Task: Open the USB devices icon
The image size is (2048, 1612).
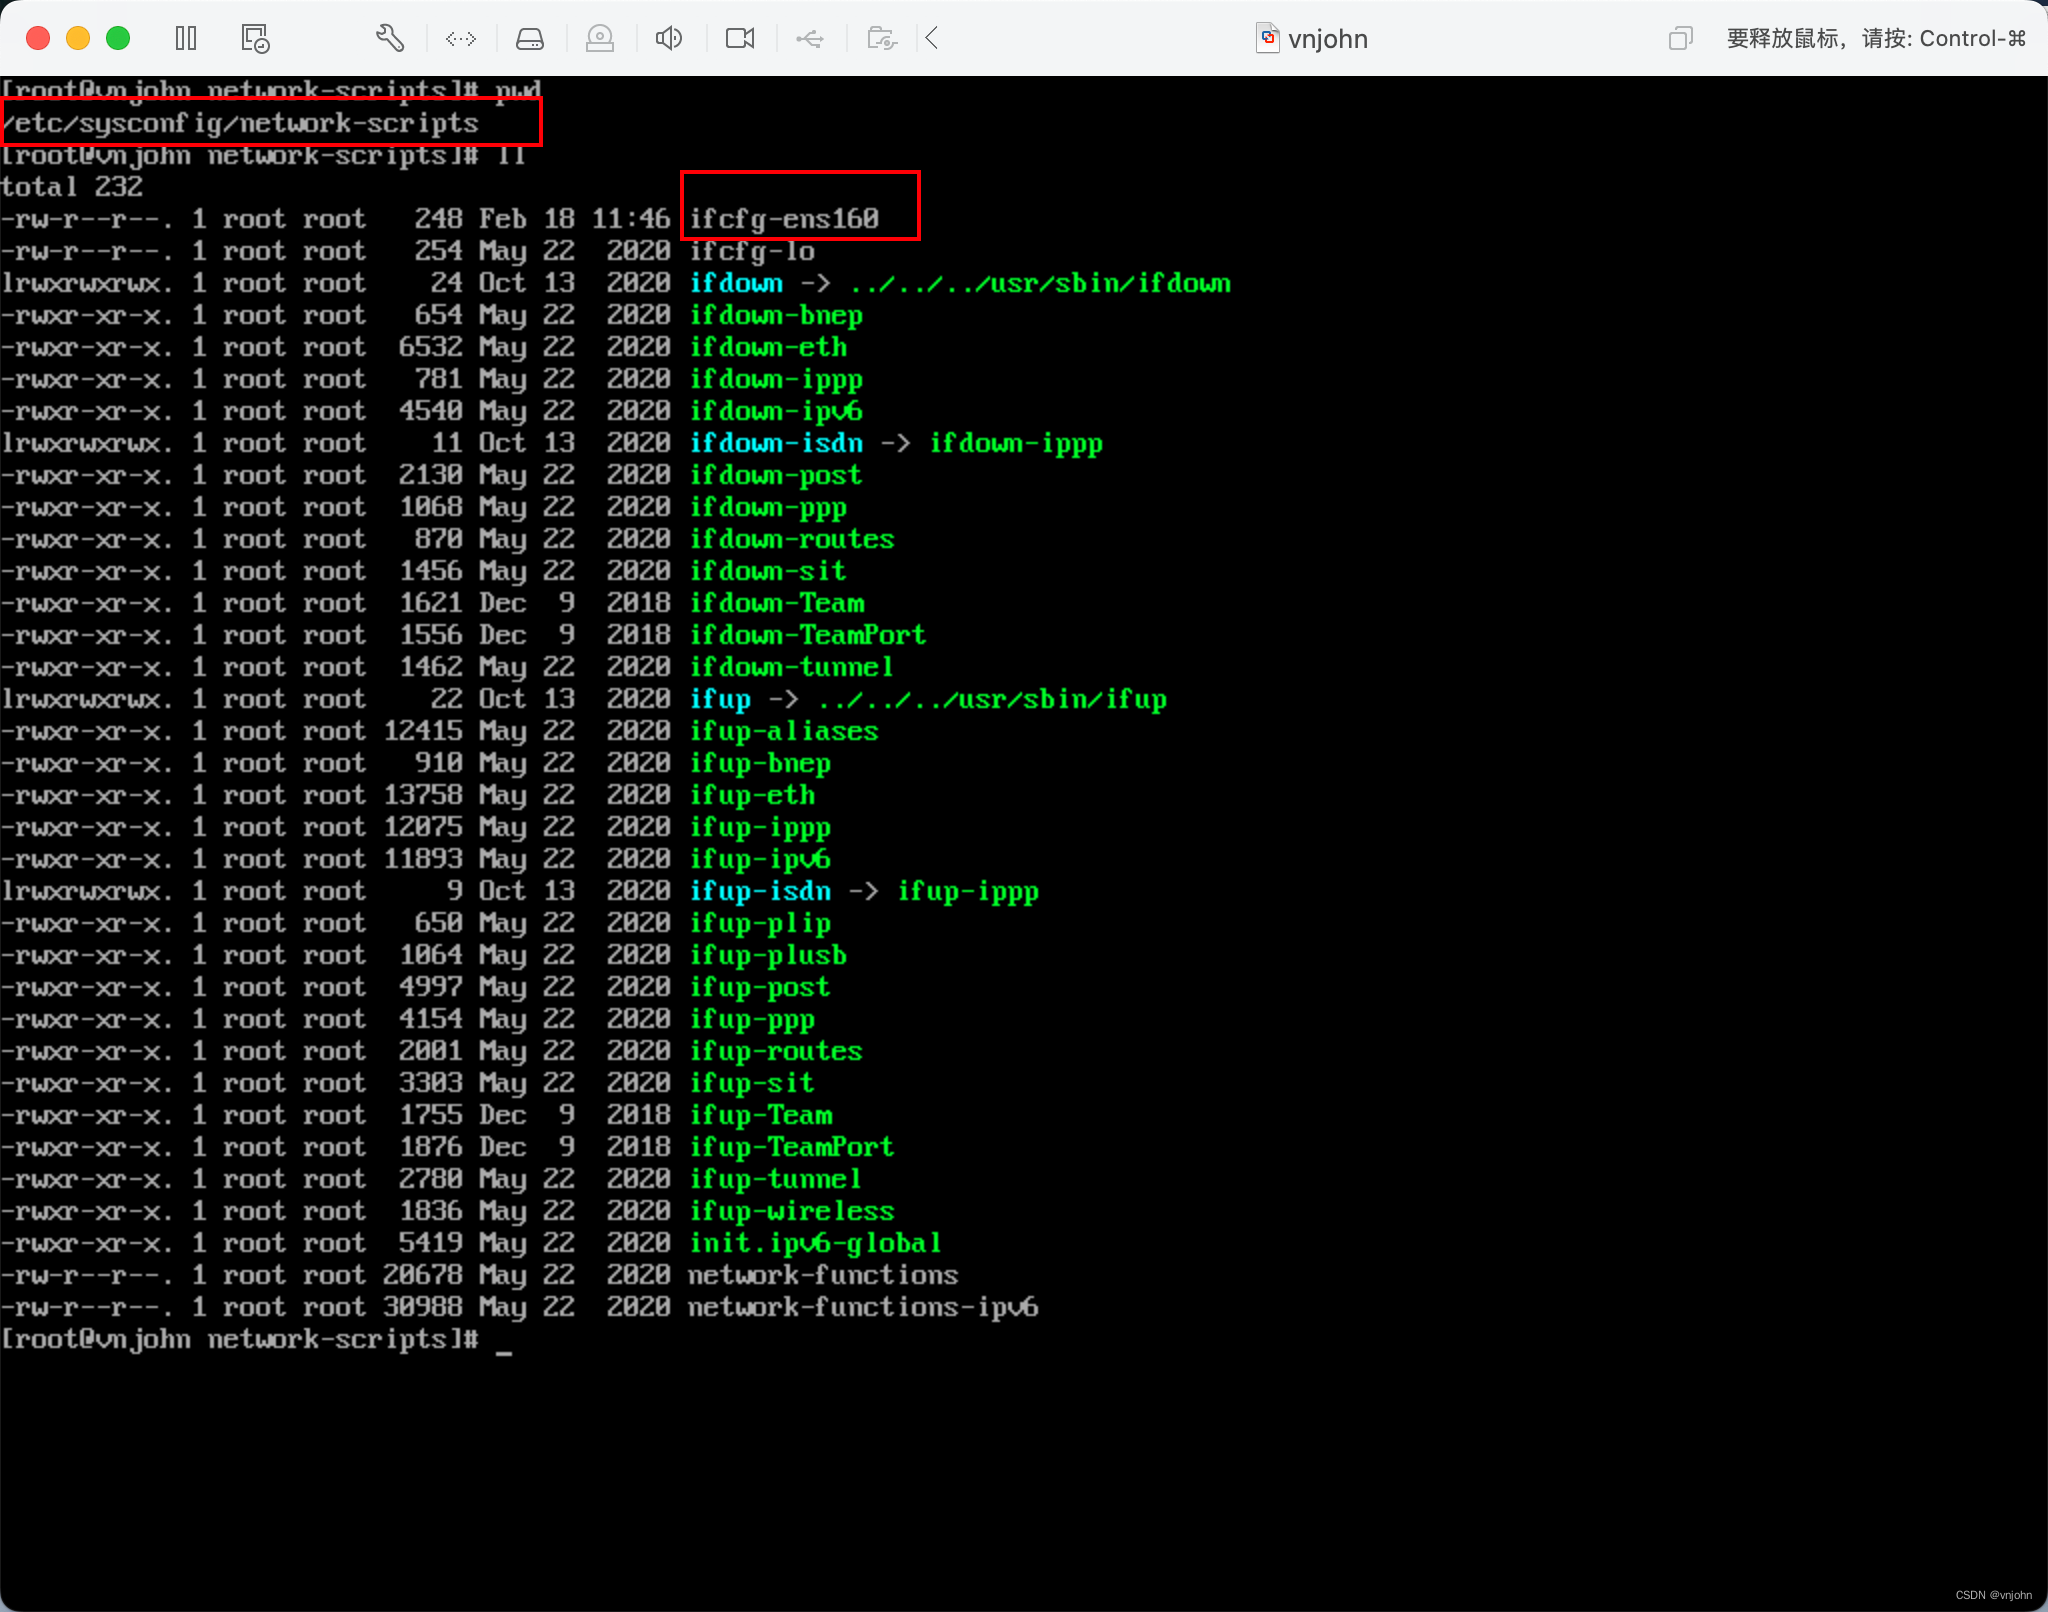Action: click(810, 39)
